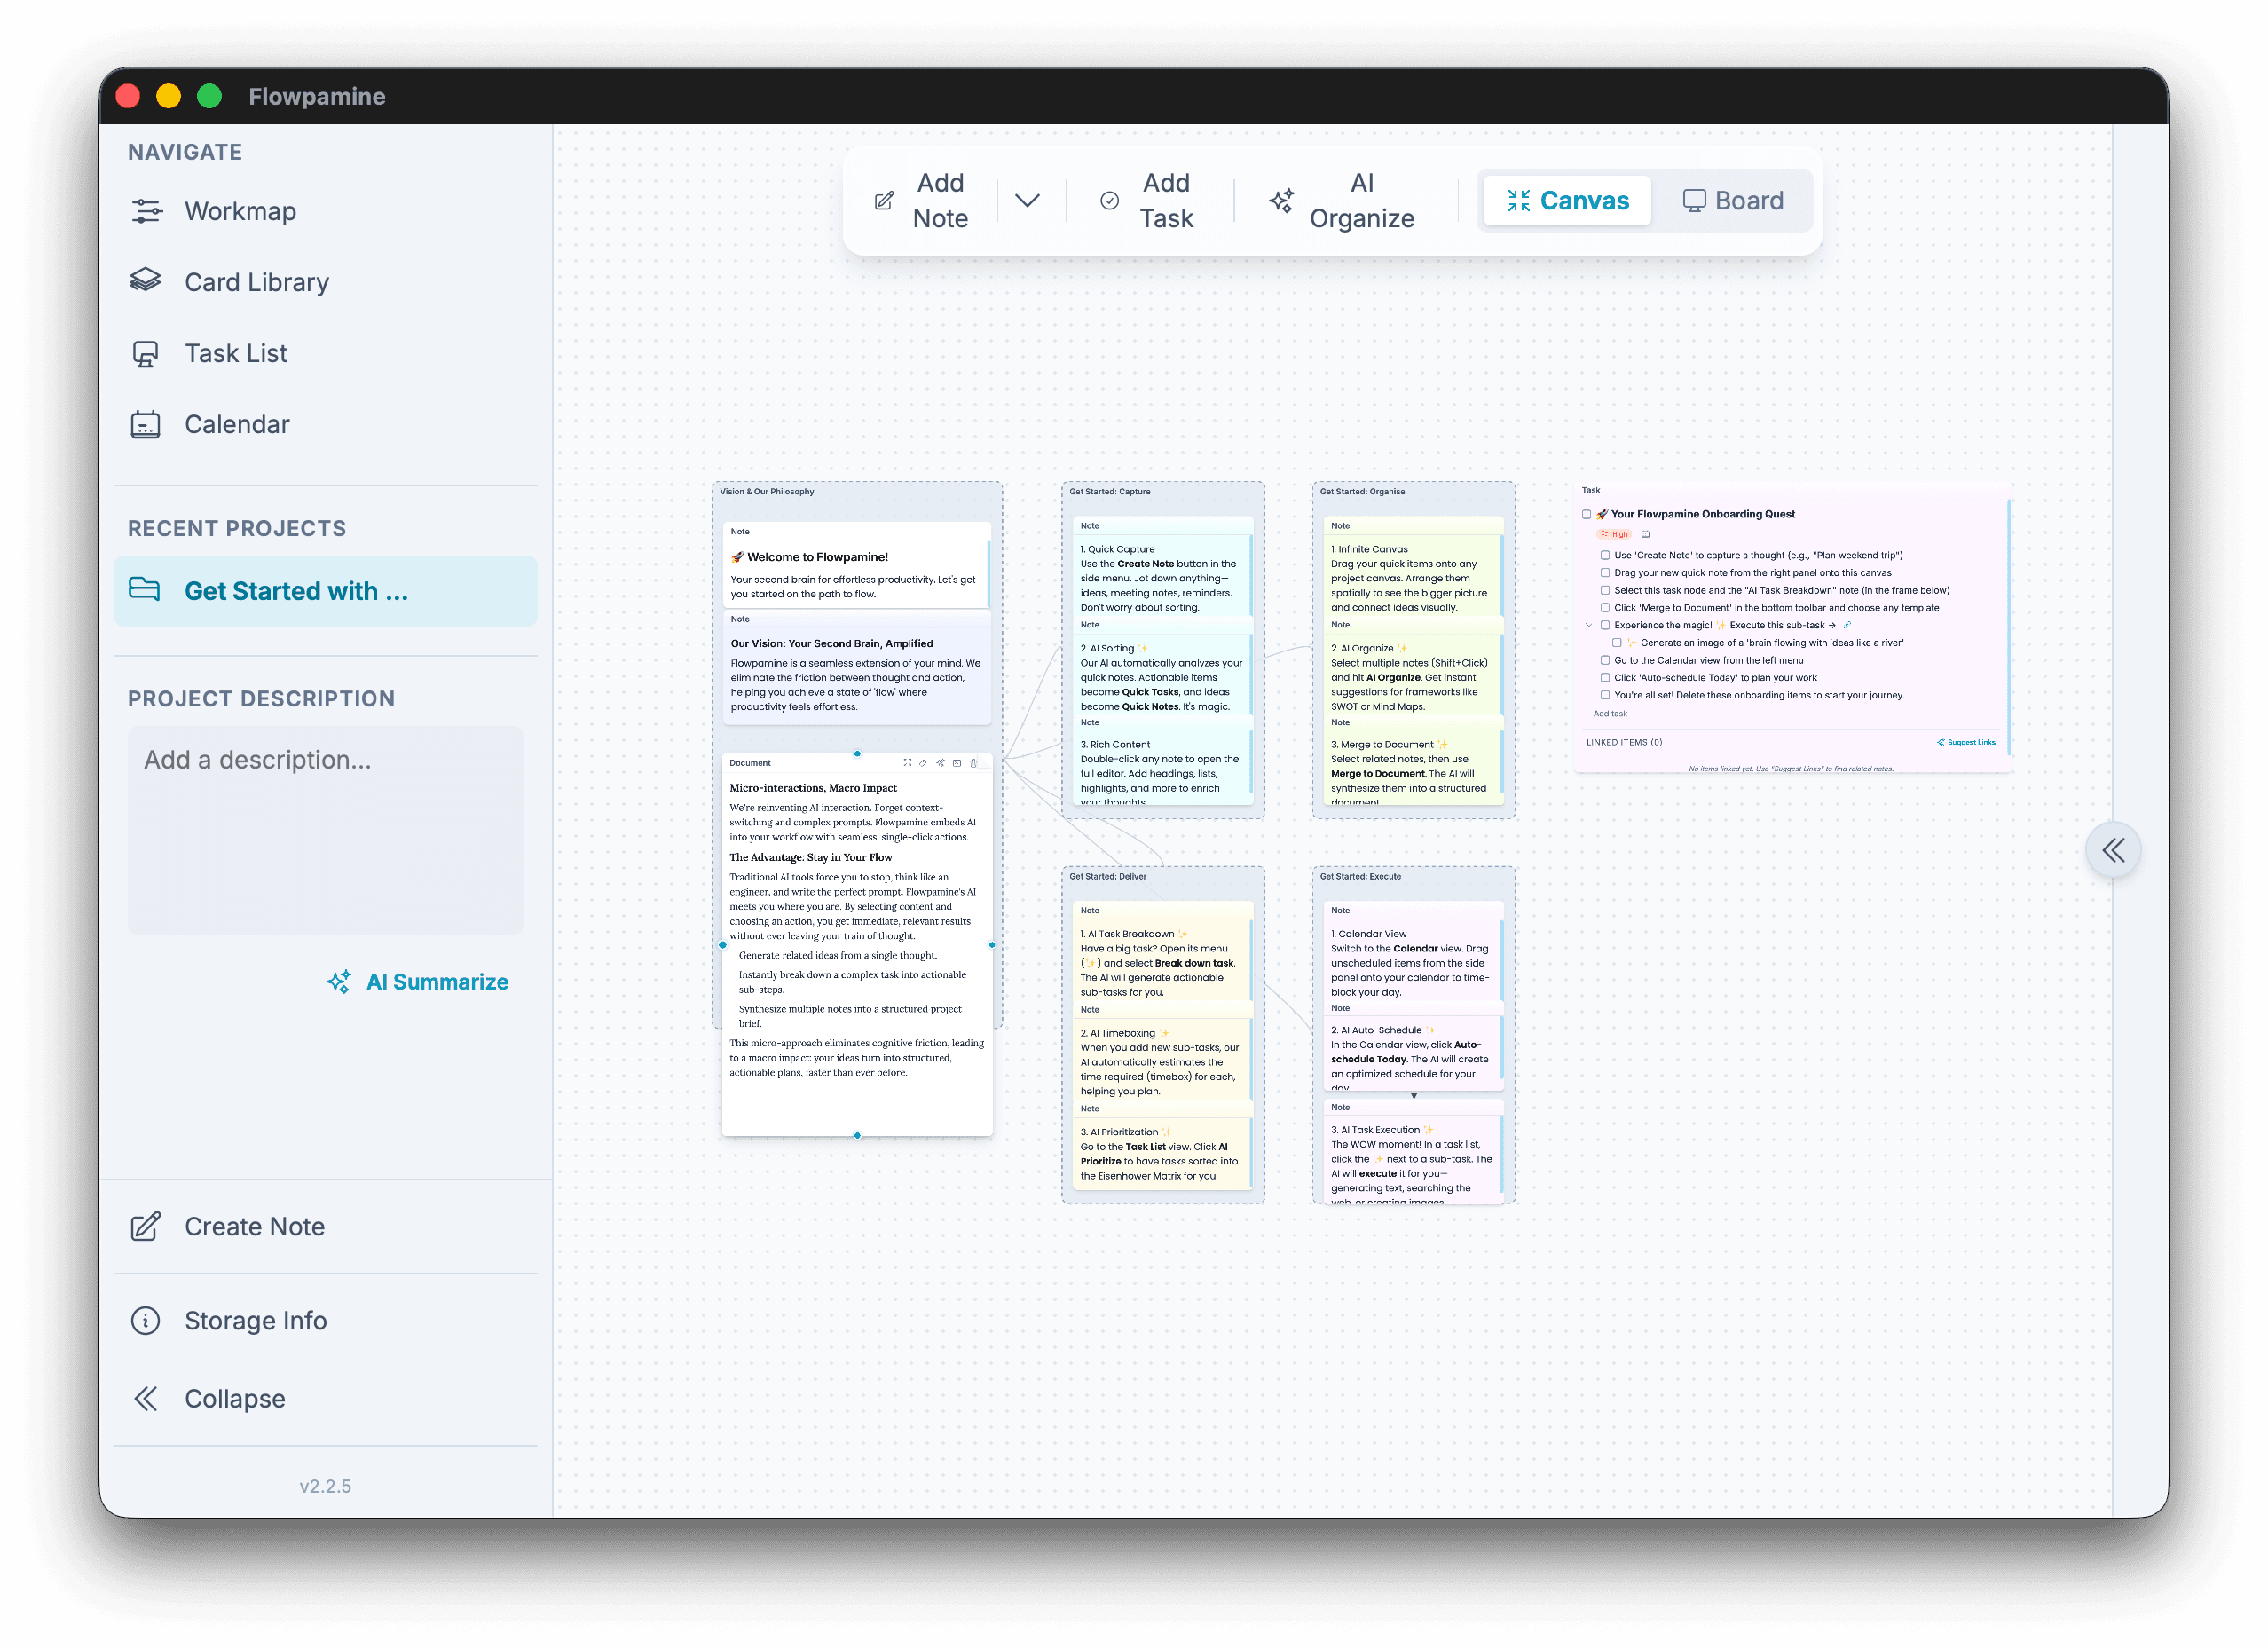Switch to the Board view

pos(1734,200)
